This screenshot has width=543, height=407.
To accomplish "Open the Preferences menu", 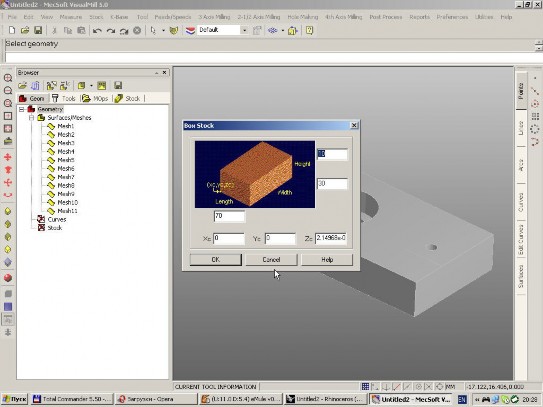I will pyautogui.click(x=452, y=17).
